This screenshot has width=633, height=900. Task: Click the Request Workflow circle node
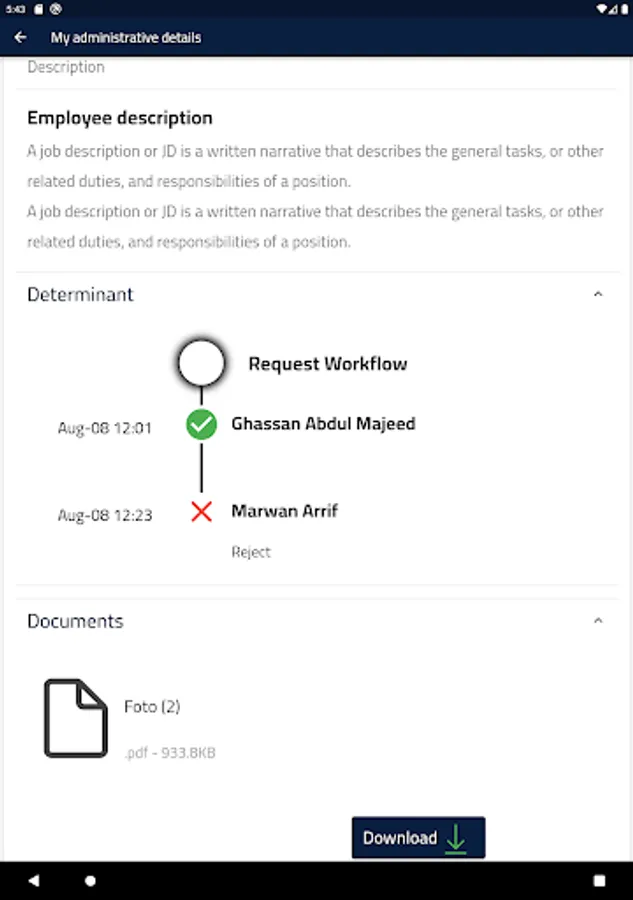click(201, 363)
